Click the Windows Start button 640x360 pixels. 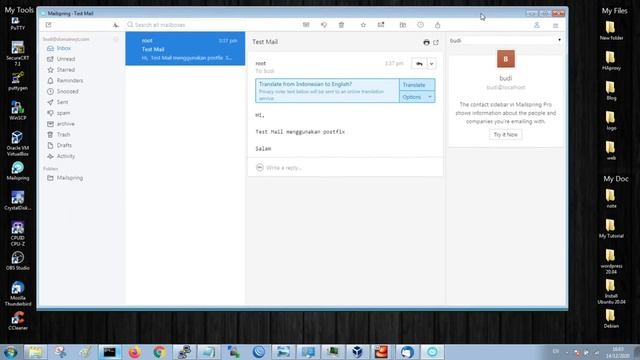coord(10,352)
